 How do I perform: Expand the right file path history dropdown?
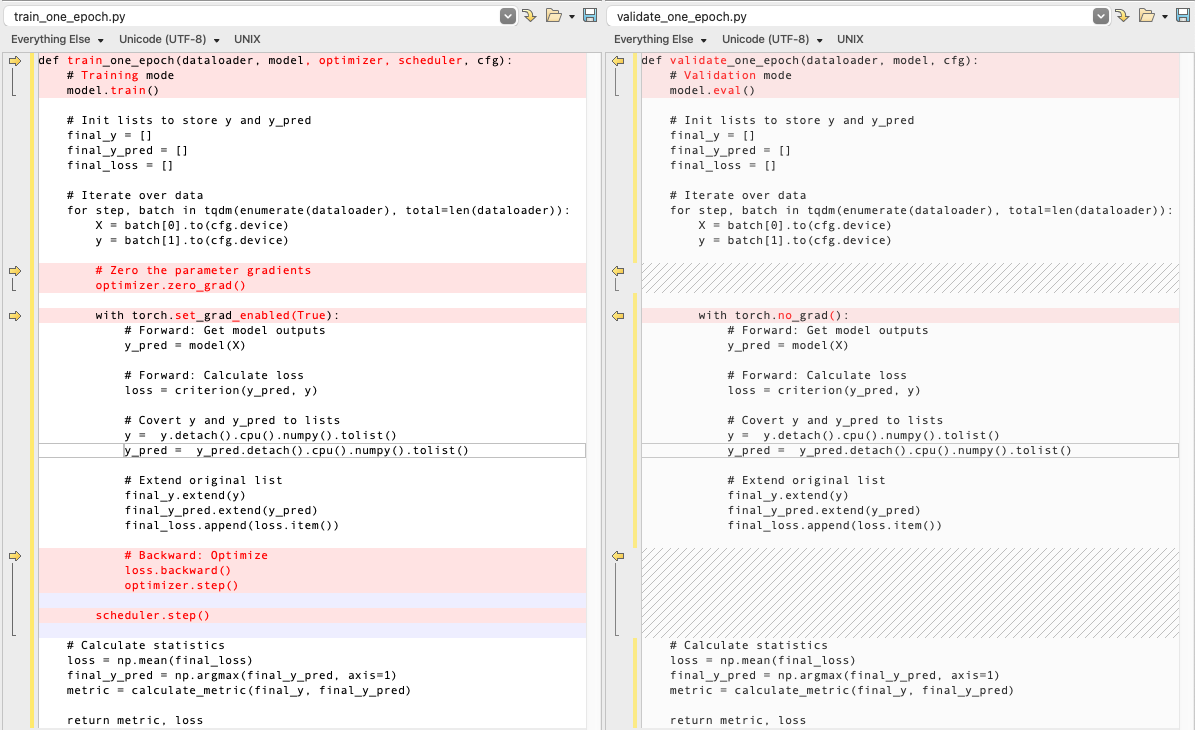pyautogui.click(x=1101, y=16)
